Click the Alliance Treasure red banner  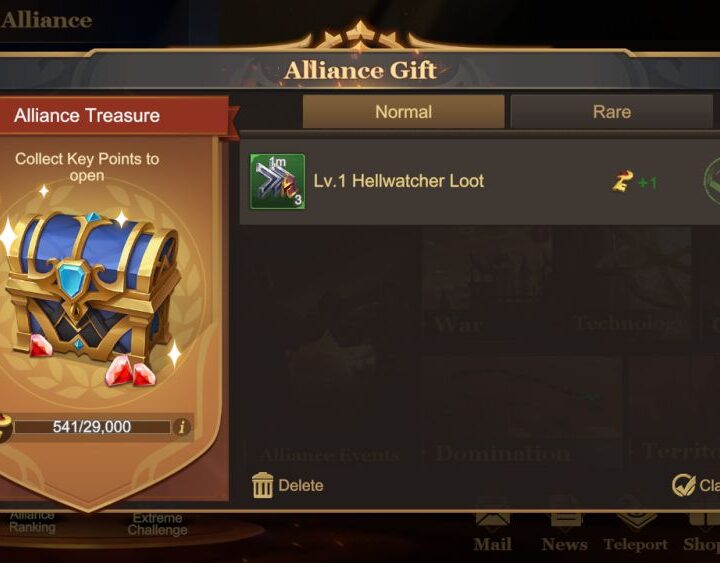click(x=115, y=115)
